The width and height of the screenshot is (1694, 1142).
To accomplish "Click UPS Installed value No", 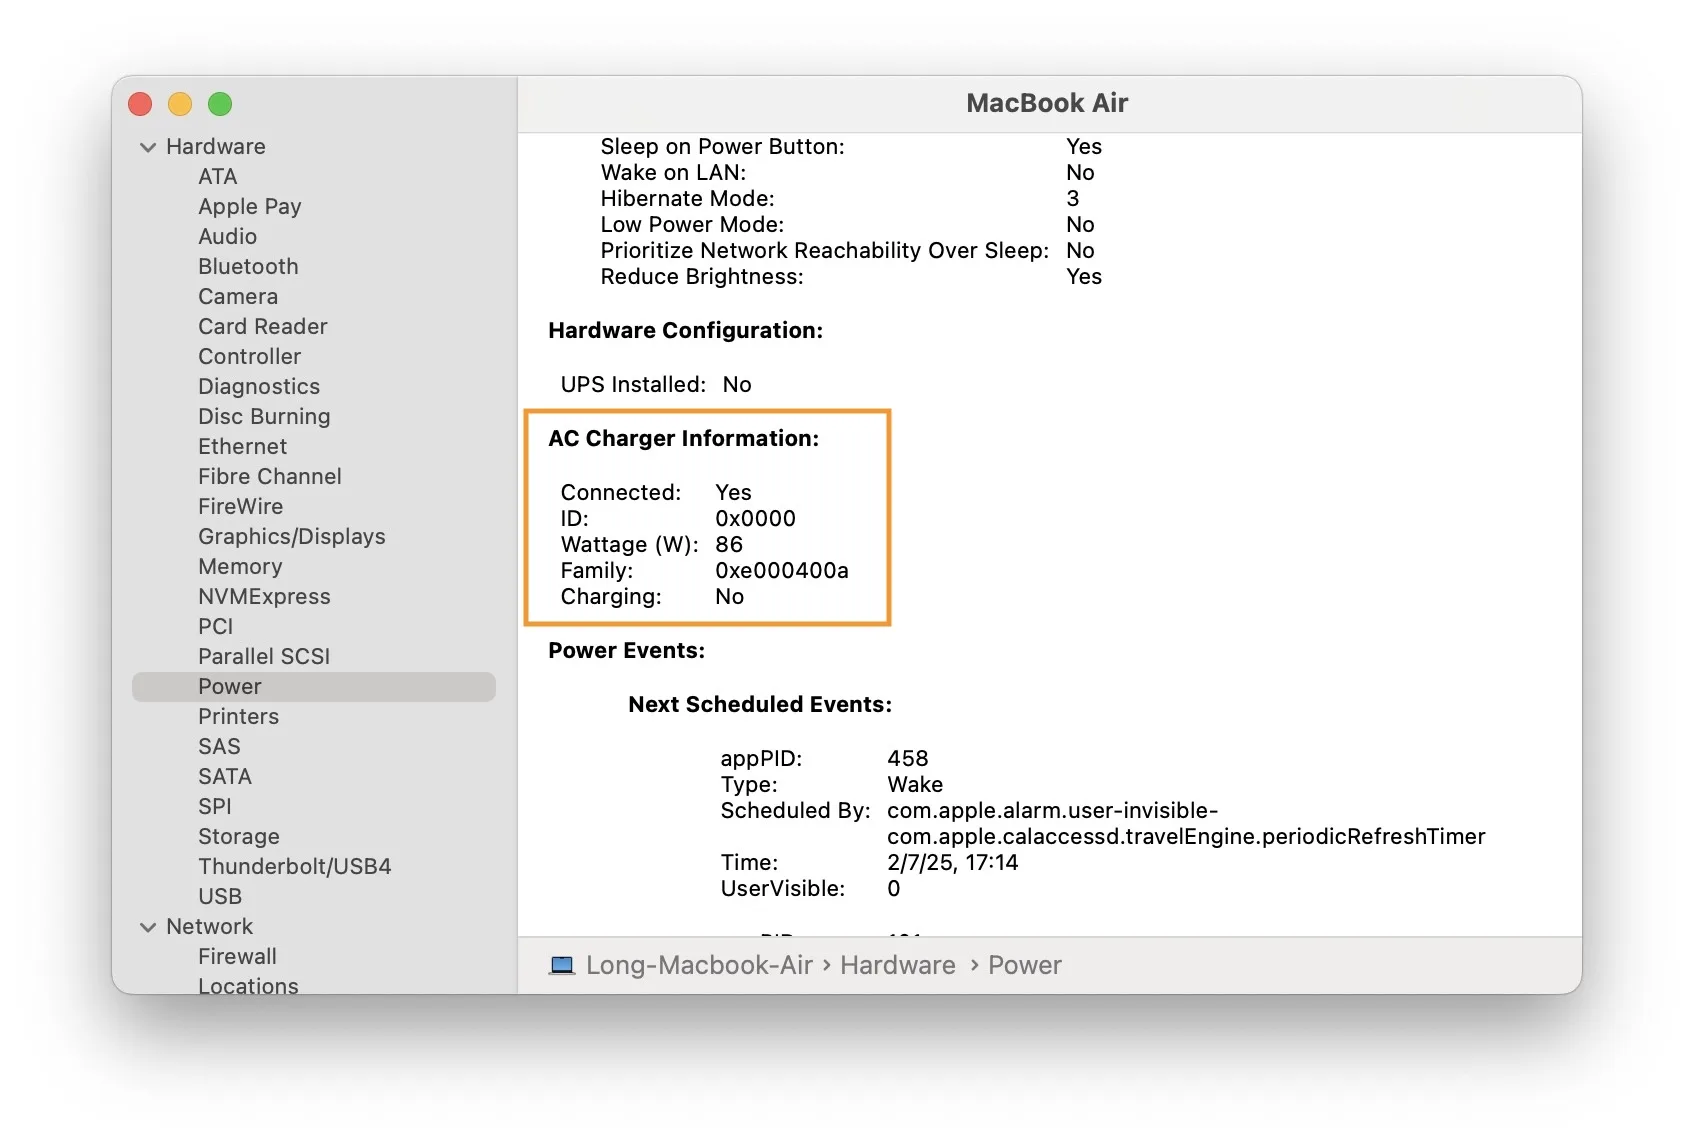I will click(x=737, y=385).
